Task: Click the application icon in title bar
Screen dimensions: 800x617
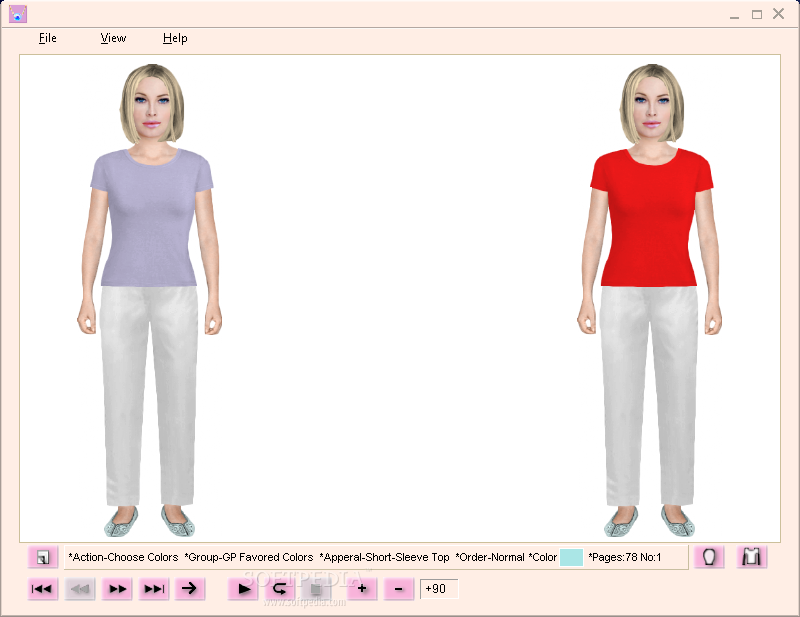Action: (x=18, y=14)
